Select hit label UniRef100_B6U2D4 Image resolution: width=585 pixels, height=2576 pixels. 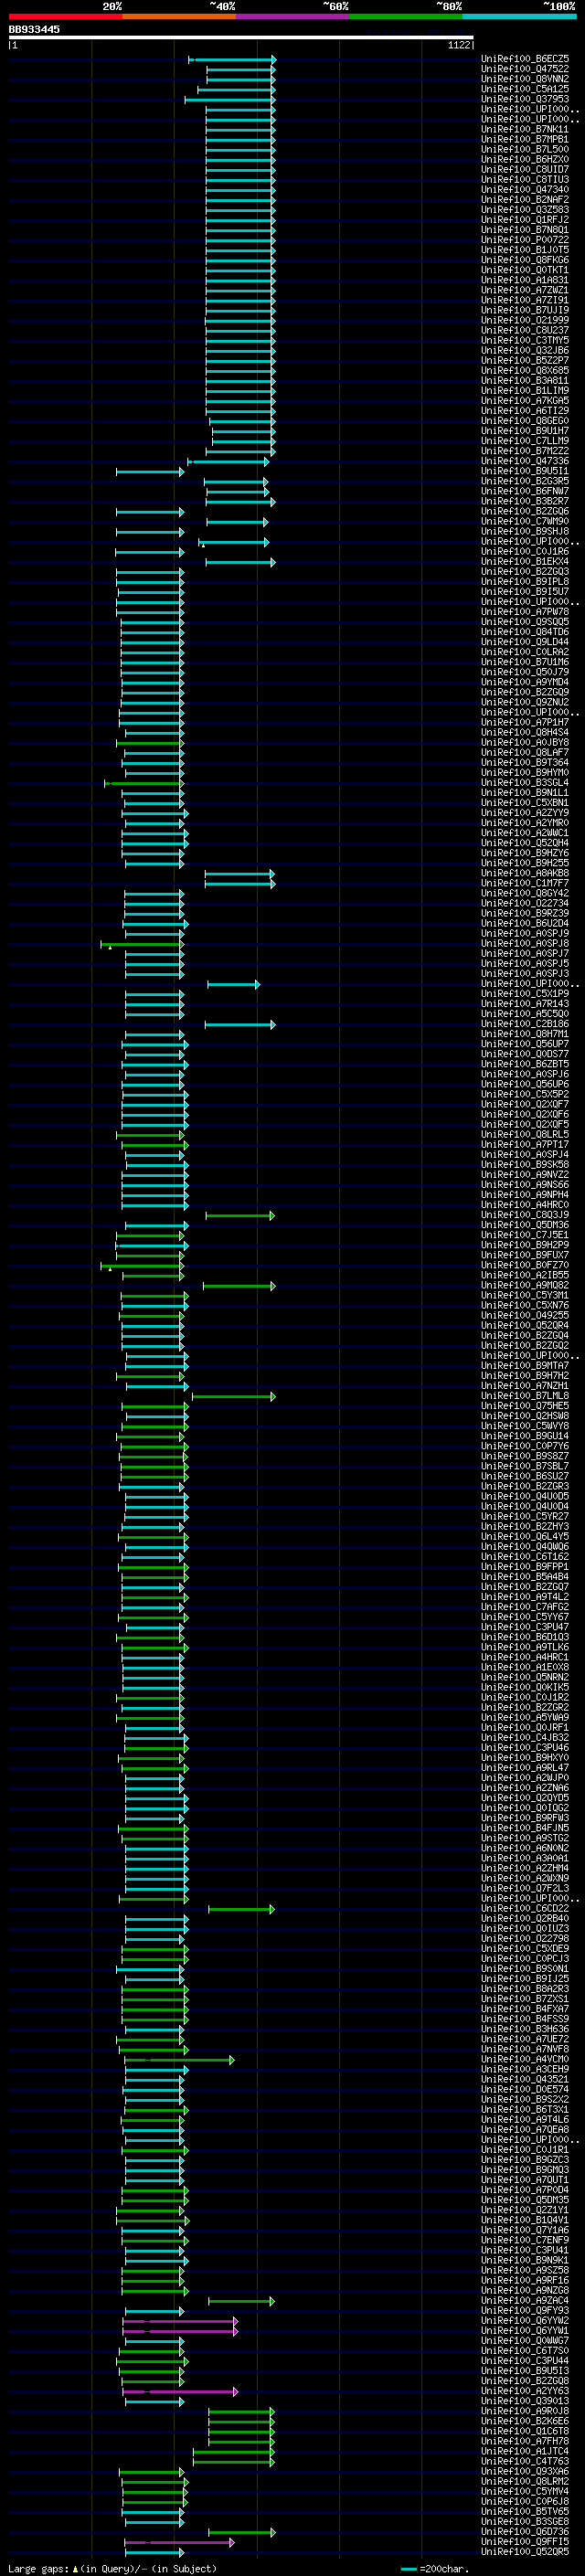tap(525, 923)
